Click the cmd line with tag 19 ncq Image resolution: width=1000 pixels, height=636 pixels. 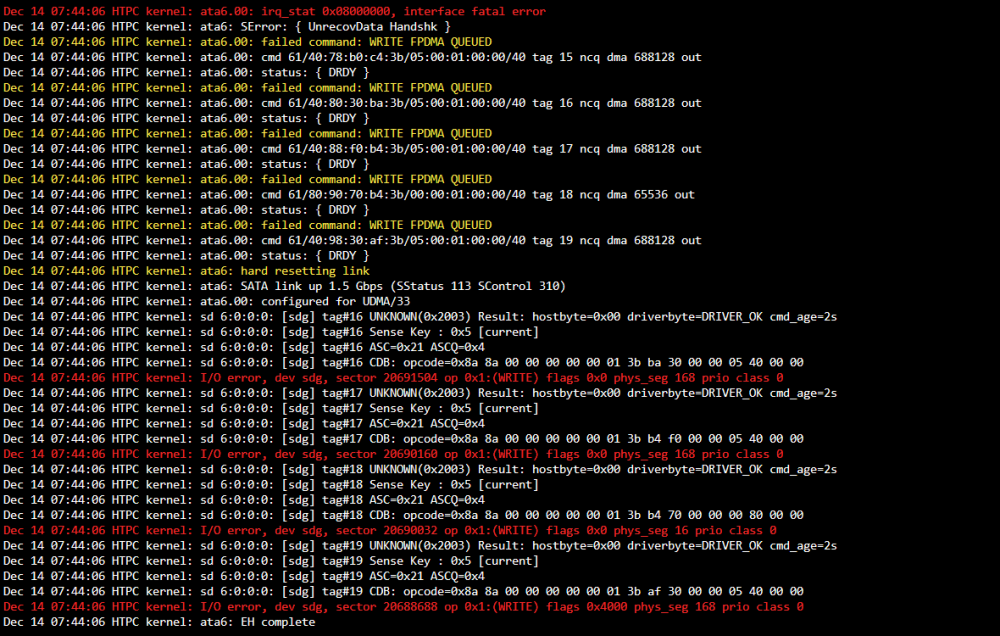tap(352, 240)
